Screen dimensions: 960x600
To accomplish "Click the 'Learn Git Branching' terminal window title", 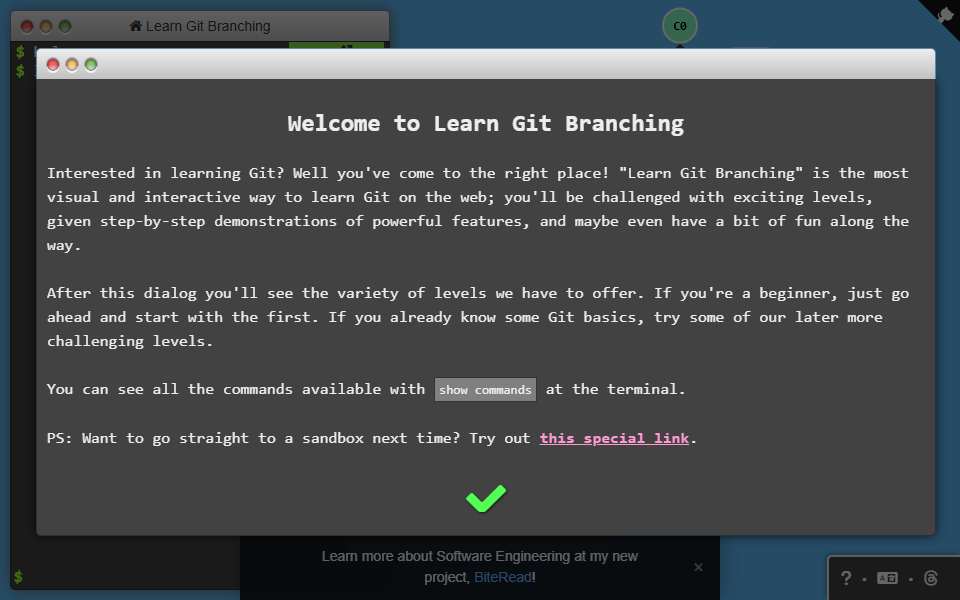I will coord(208,26).
